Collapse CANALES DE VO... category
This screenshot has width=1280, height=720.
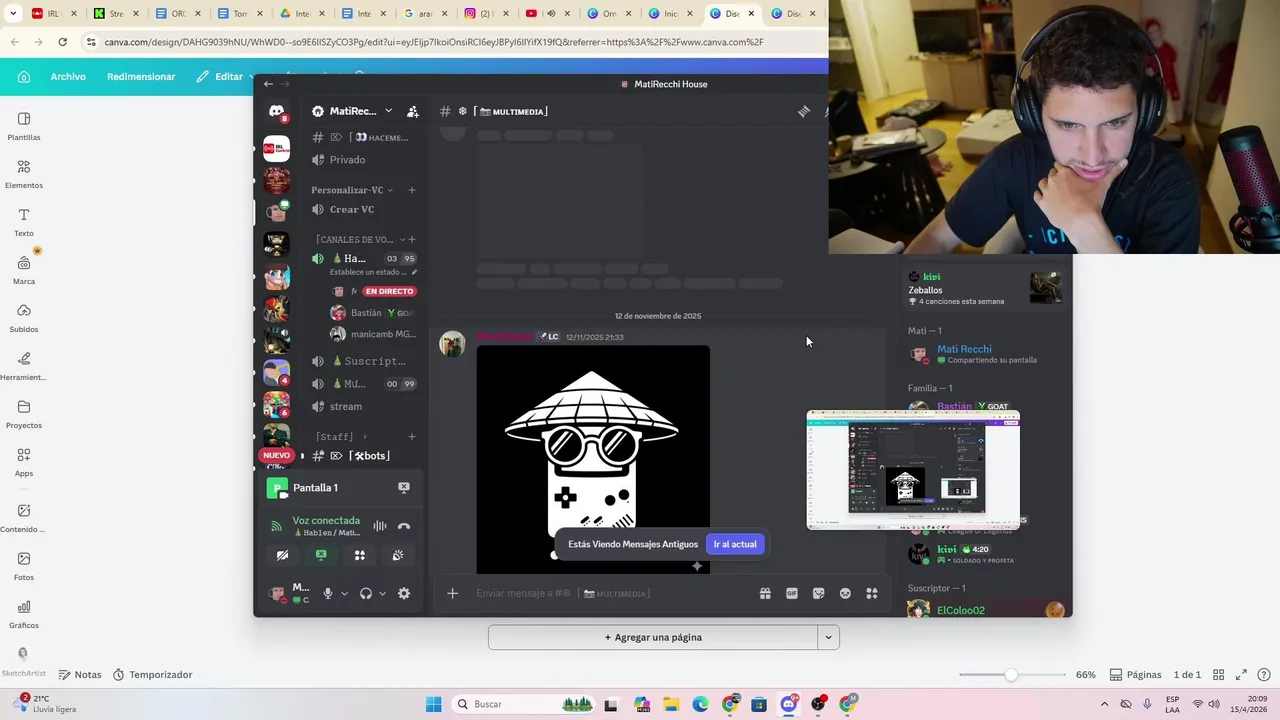tap(360, 239)
